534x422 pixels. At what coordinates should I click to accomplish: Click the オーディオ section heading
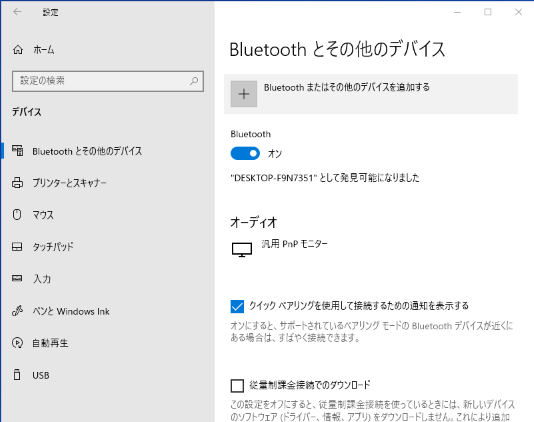click(253, 222)
